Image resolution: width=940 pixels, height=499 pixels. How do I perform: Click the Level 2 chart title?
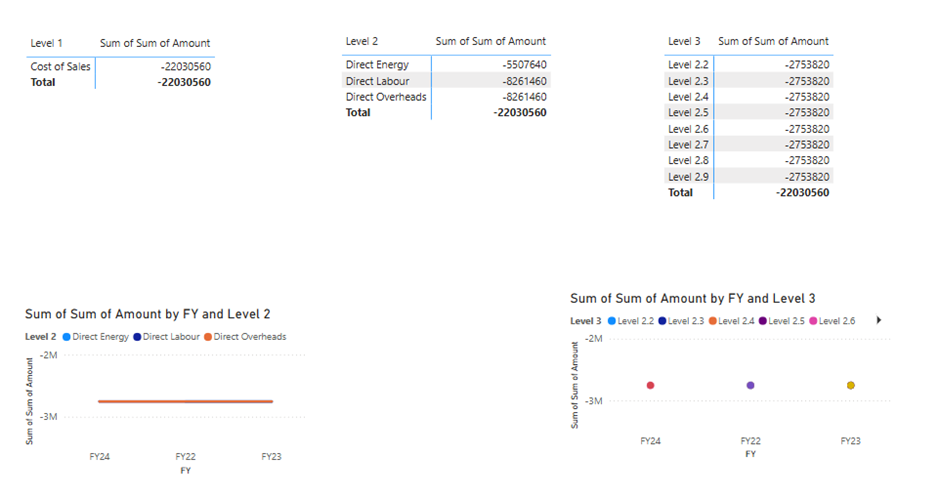147,314
